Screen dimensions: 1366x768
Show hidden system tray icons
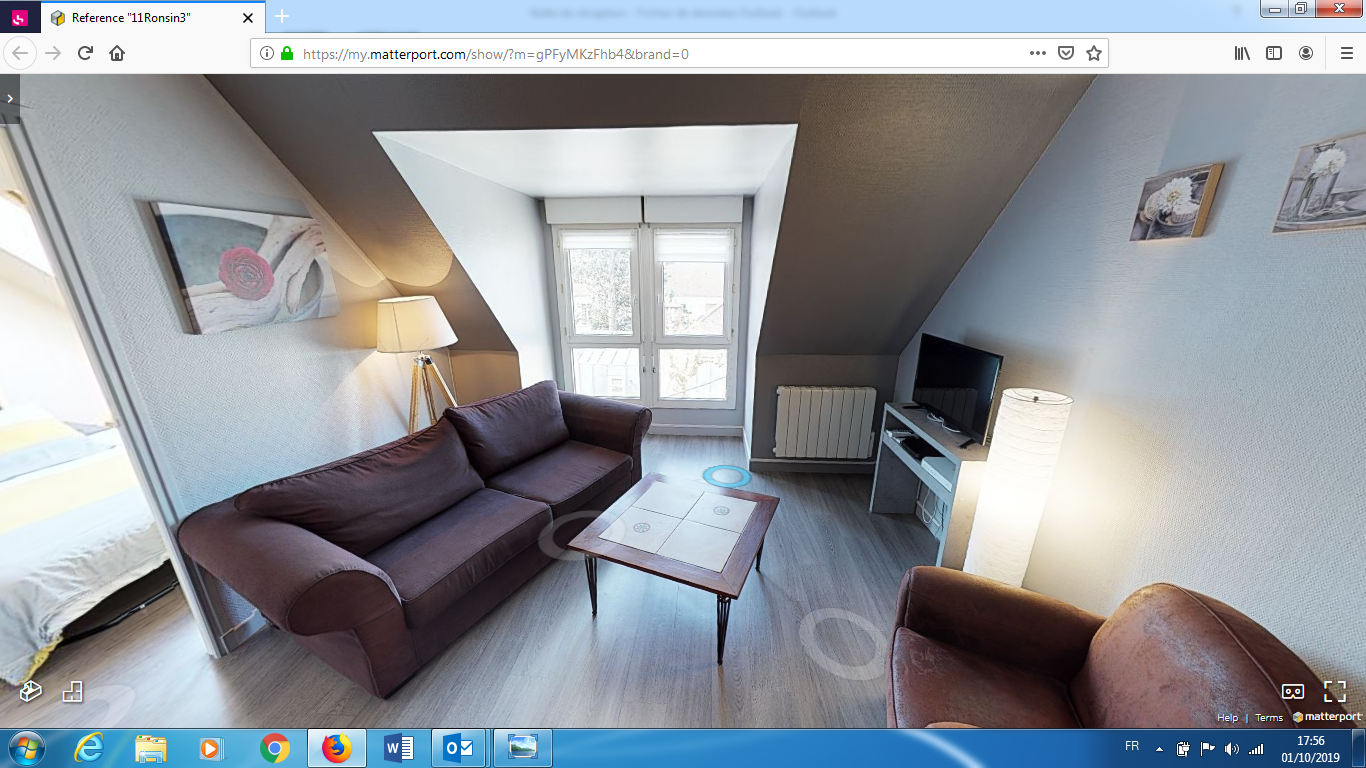pos(1161,748)
